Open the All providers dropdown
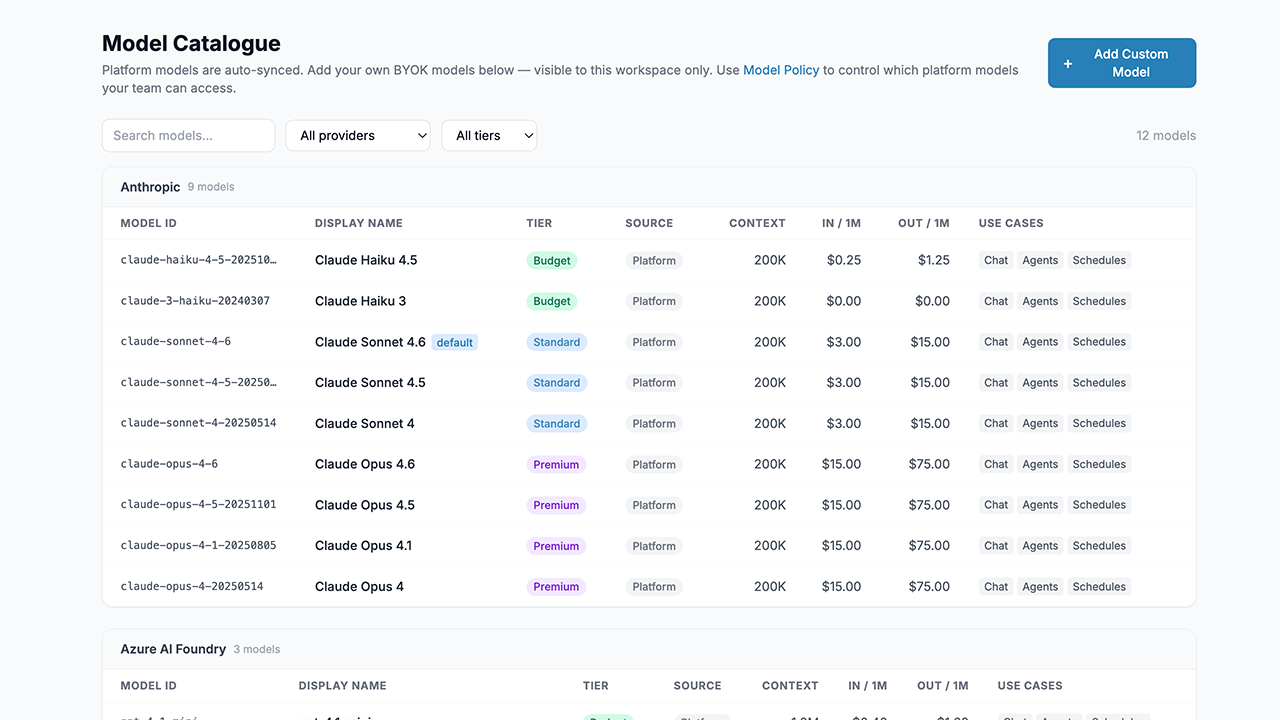The image size is (1280, 720). 358,135
